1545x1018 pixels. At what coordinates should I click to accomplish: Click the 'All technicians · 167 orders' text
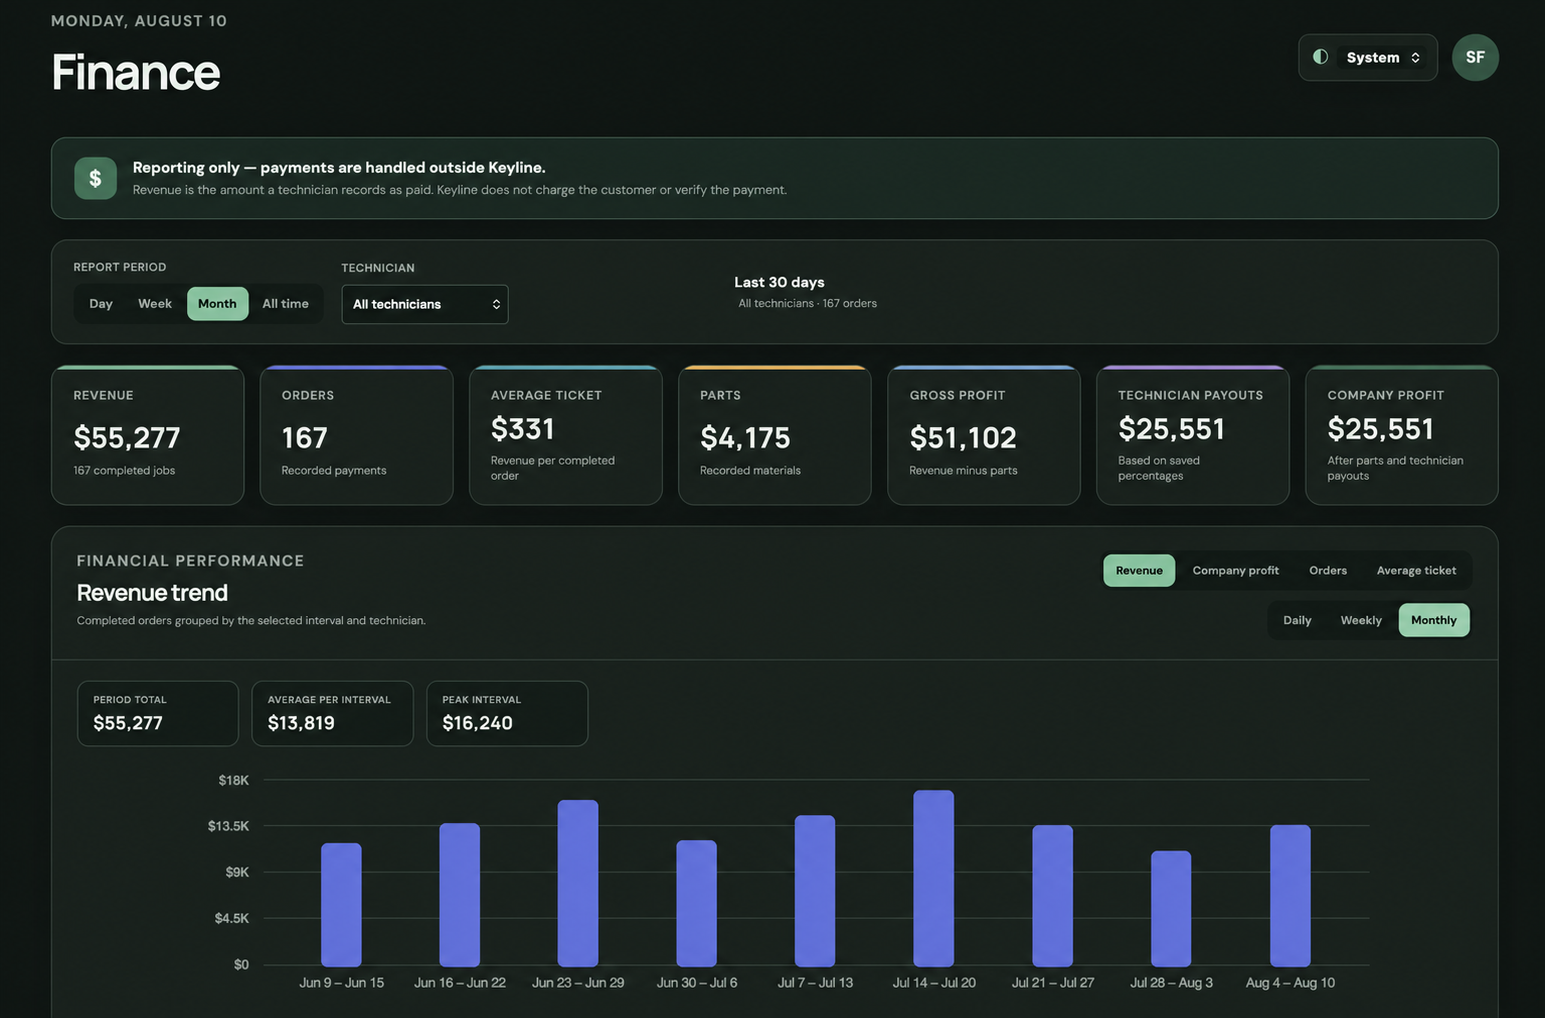coord(807,303)
